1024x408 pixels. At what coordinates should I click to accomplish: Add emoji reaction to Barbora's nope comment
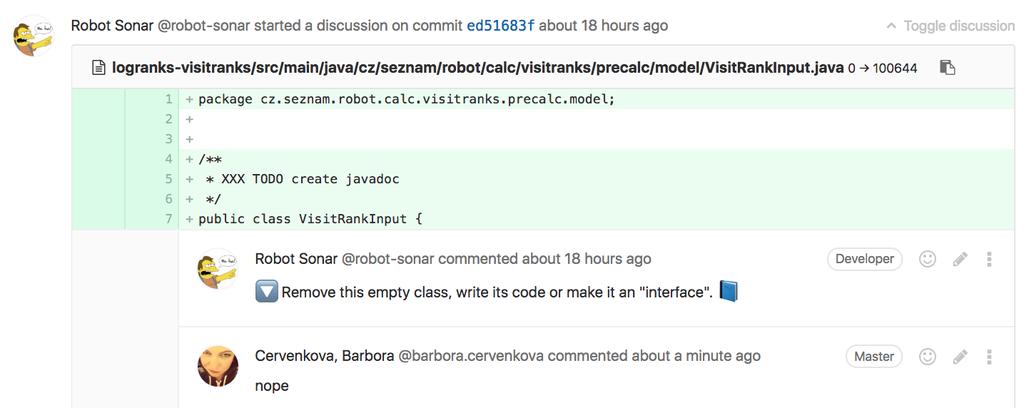(927, 356)
